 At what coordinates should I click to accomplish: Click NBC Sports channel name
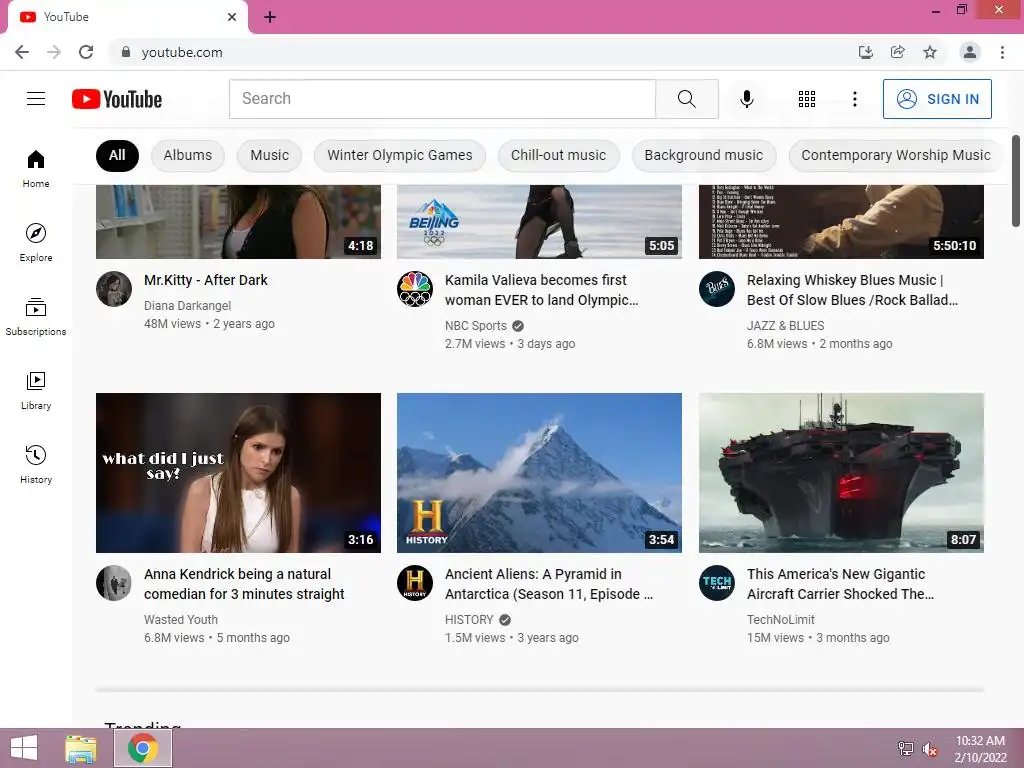pyautogui.click(x=475, y=325)
